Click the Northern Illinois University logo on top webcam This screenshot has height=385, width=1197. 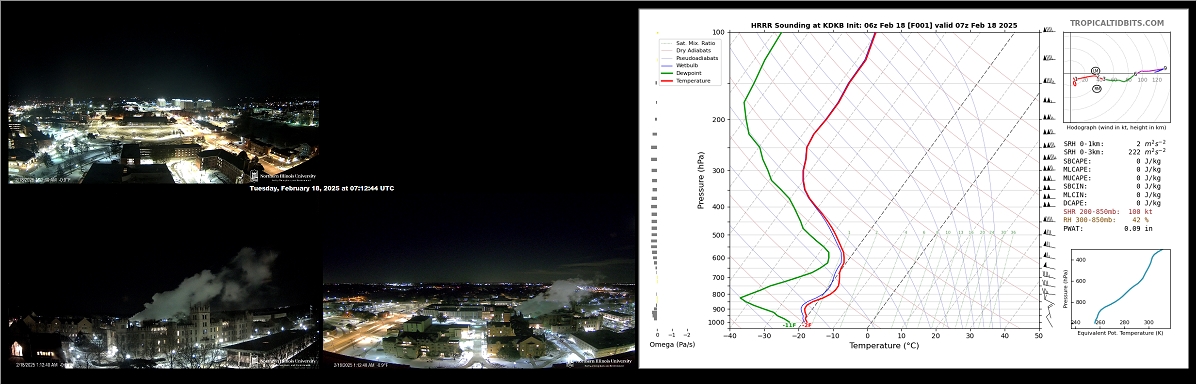tap(282, 176)
